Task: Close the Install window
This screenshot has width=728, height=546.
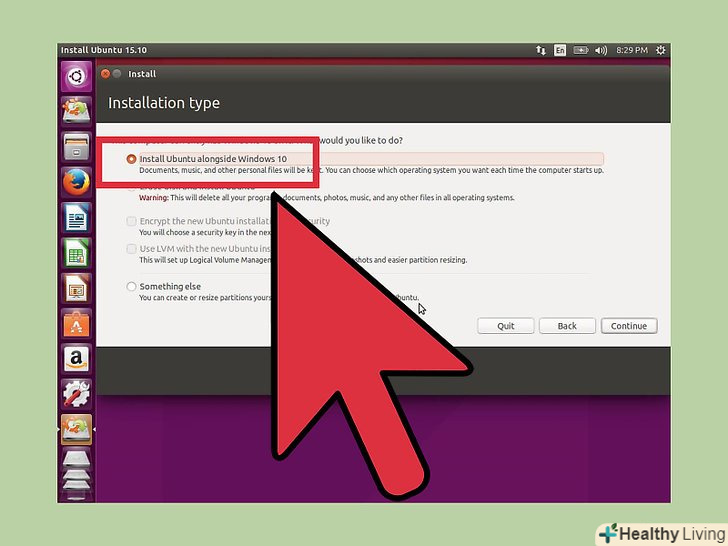Action: (105, 74)
